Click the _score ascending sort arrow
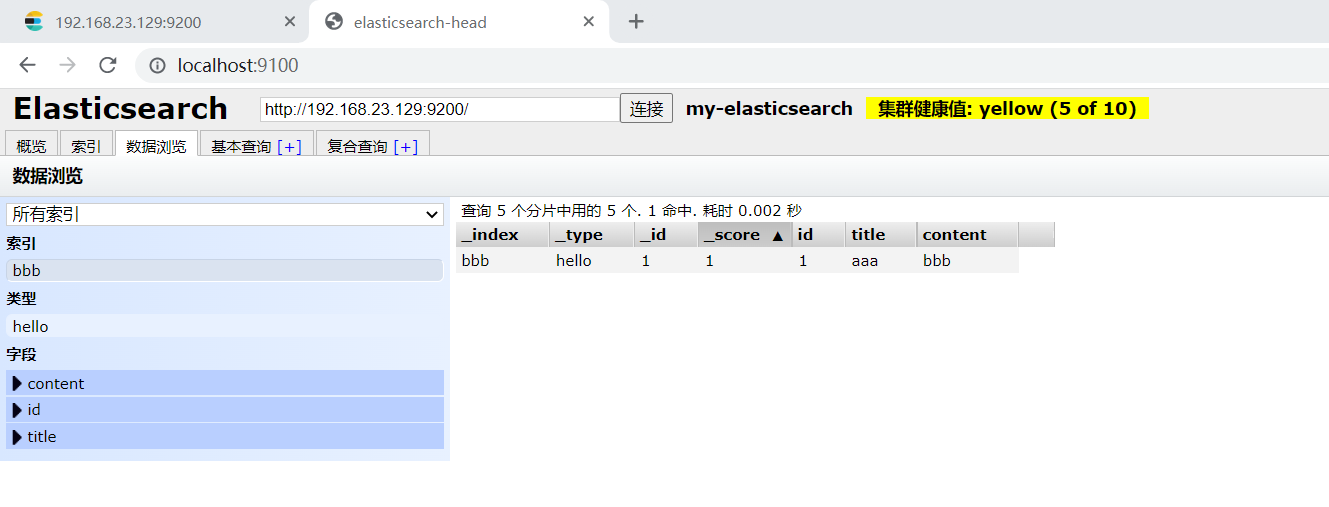The height and width of the screenshot is (507, 1329). click(778, 236)
